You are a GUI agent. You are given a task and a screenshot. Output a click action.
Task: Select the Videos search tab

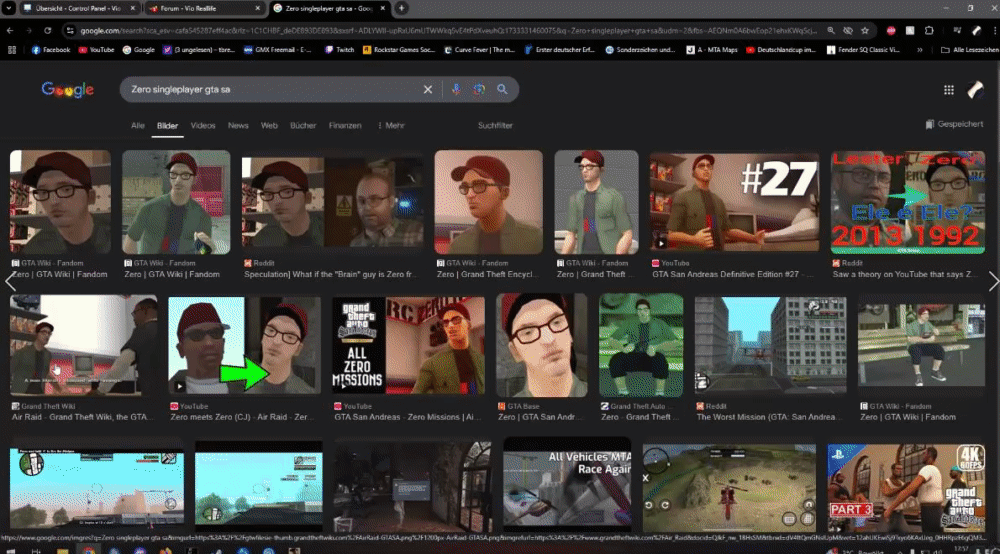point(203,126)
